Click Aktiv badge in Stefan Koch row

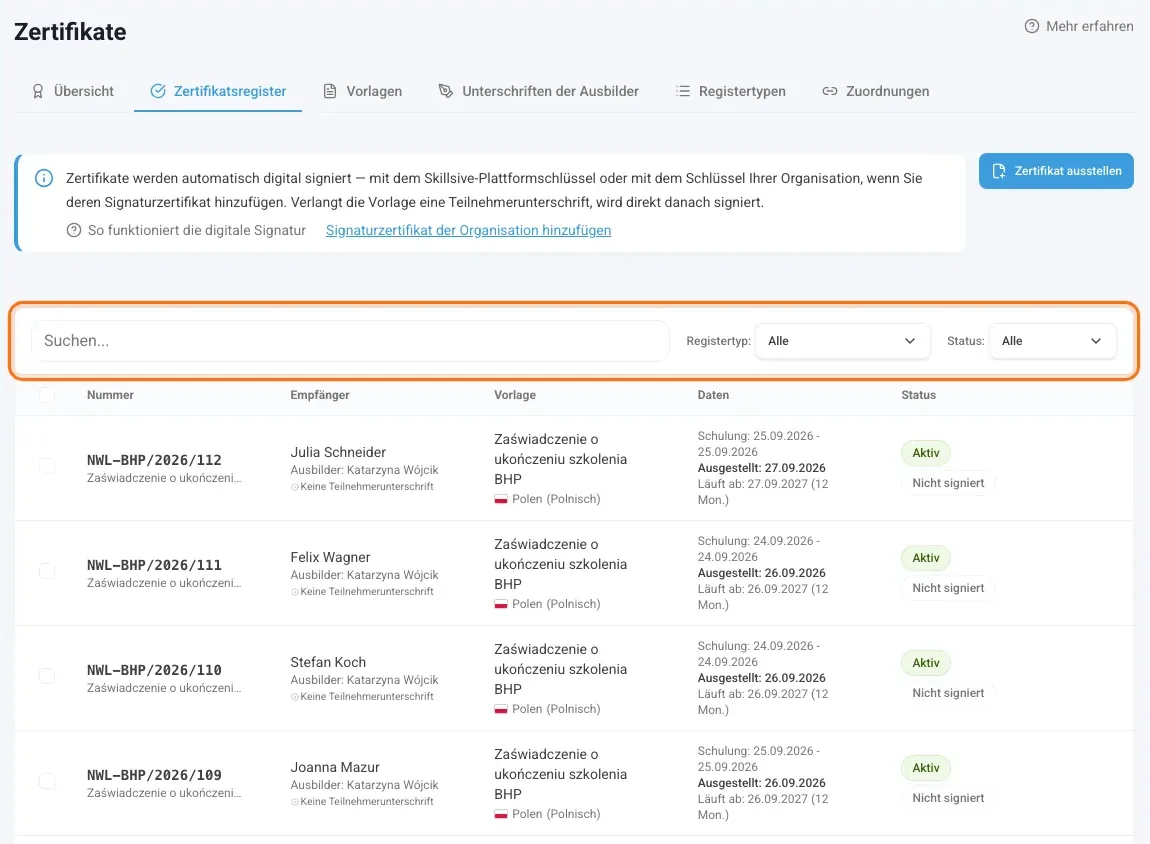coord(926,663)
